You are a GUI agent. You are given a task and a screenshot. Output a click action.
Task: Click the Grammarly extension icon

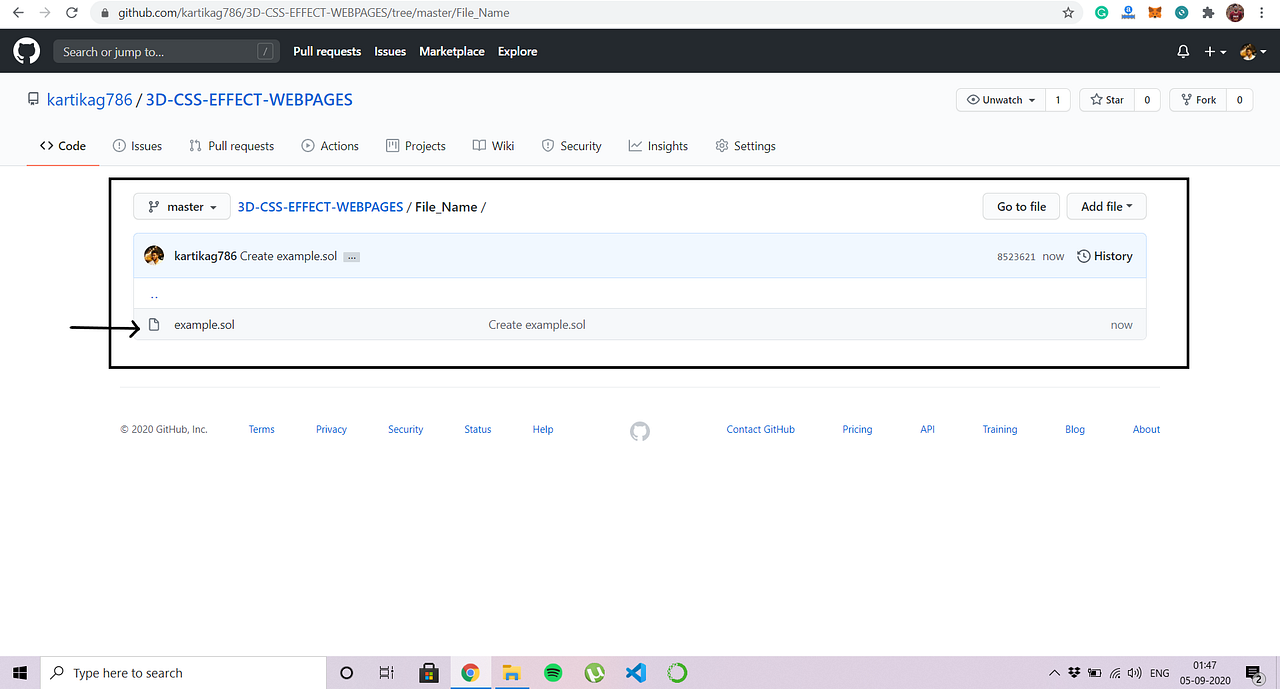pos(1101,12)
